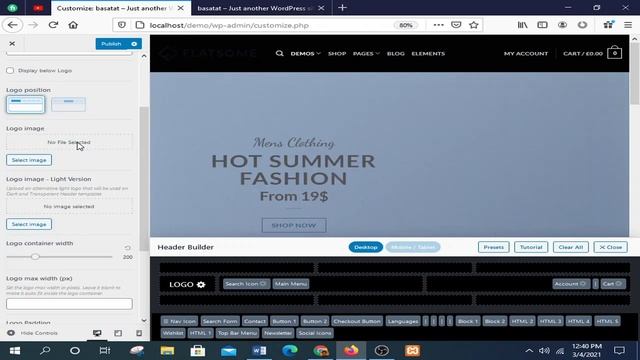Switch preview to desktop device icon
This screenshot has width=640, height=360.
tap(97, 333)
